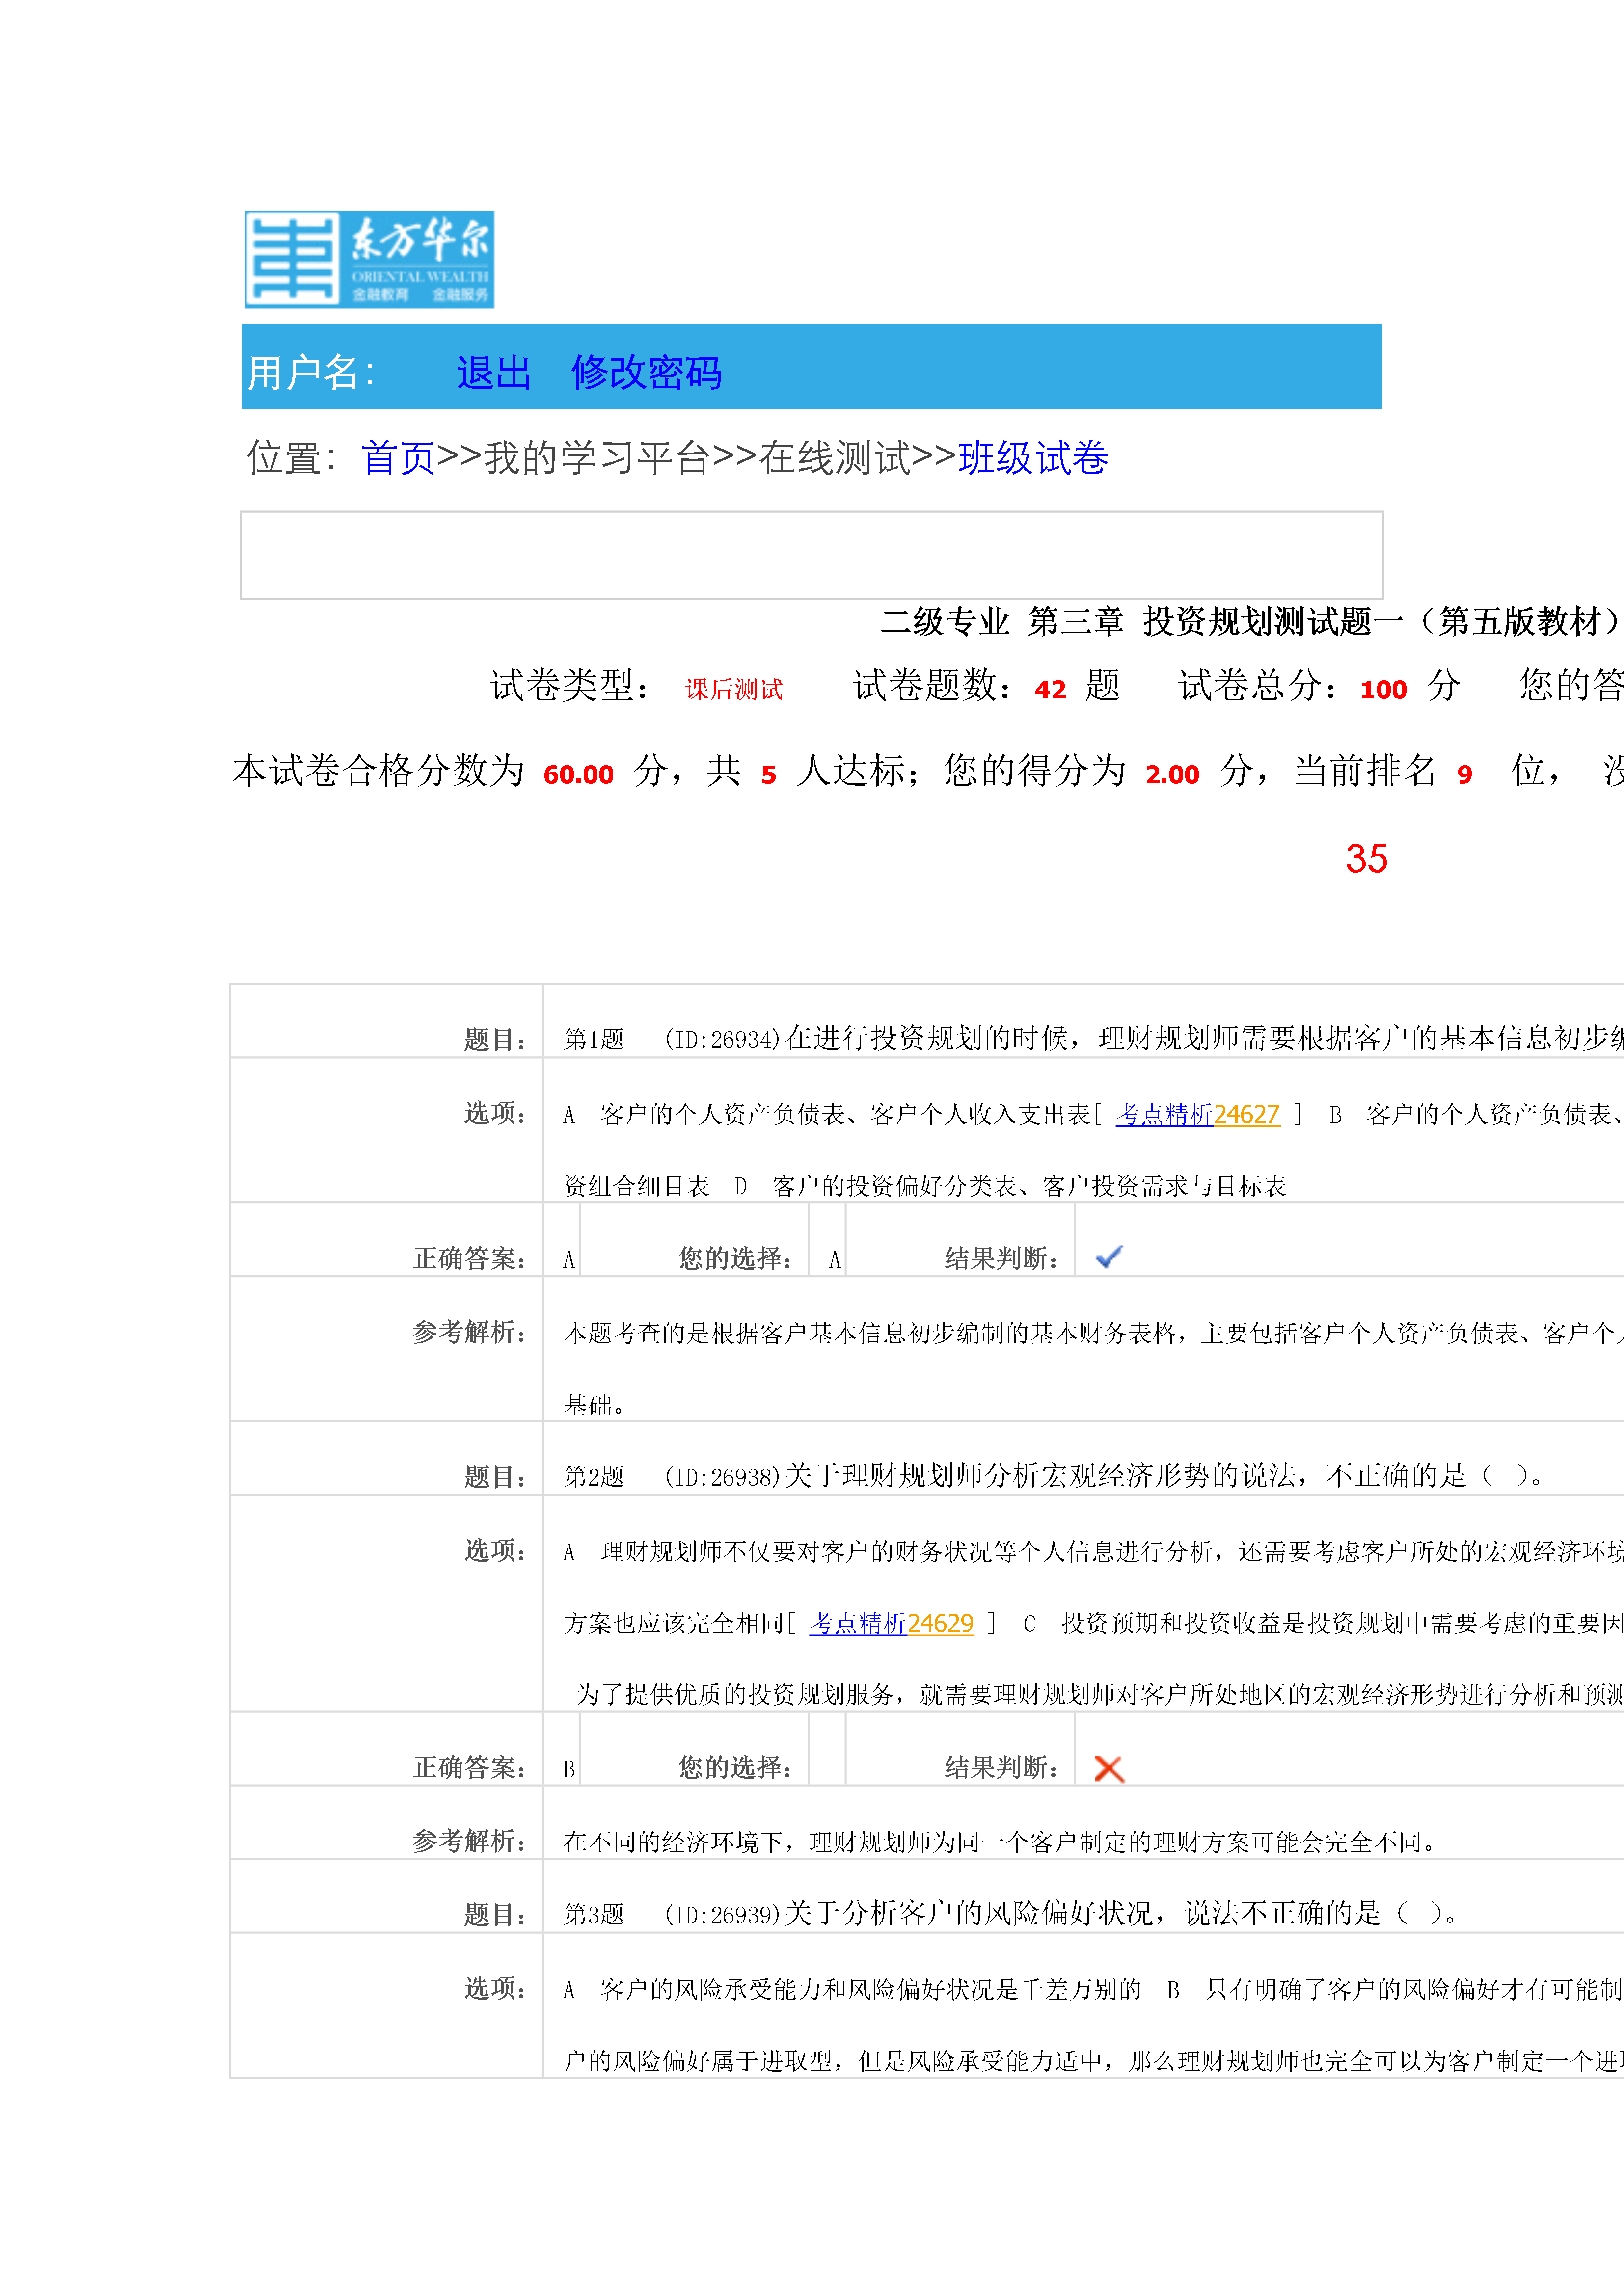The width and height of the screenshot is (1624, 2296).
Task: Select the 第3题 question label
Action: (594, 1914)
